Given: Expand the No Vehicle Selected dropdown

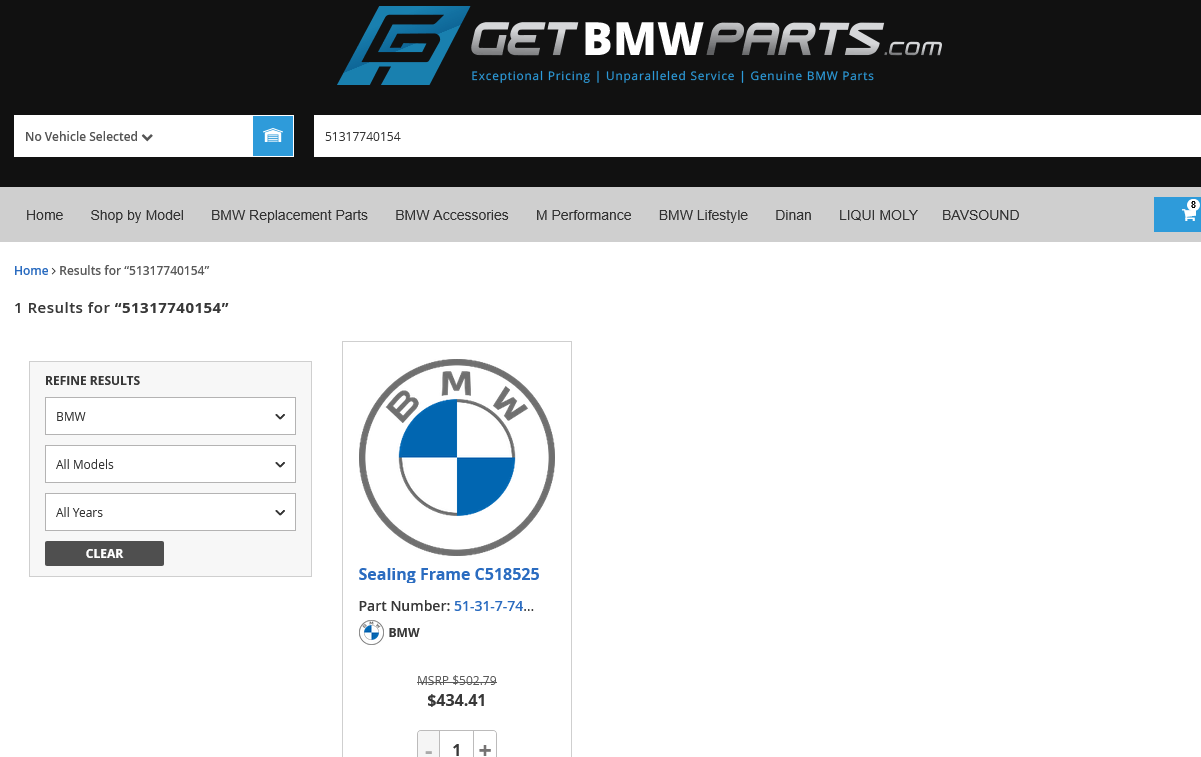Looking at the screenshot, I should pyautogui.click(x=89, y=137).
